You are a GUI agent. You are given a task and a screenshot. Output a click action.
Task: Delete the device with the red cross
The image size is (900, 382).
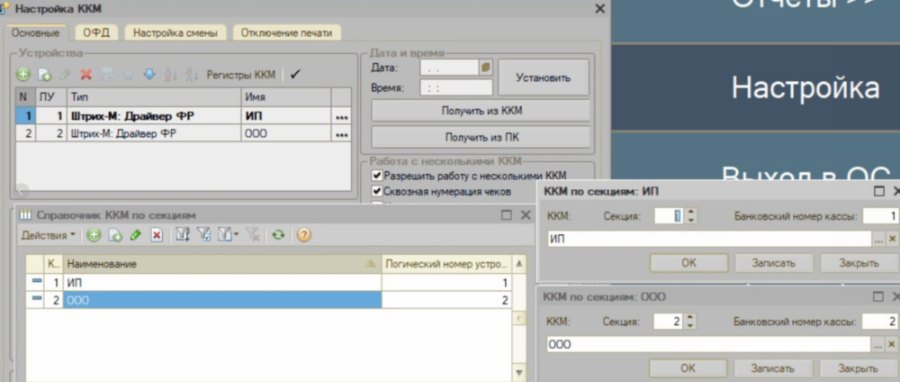pos(86,75)
